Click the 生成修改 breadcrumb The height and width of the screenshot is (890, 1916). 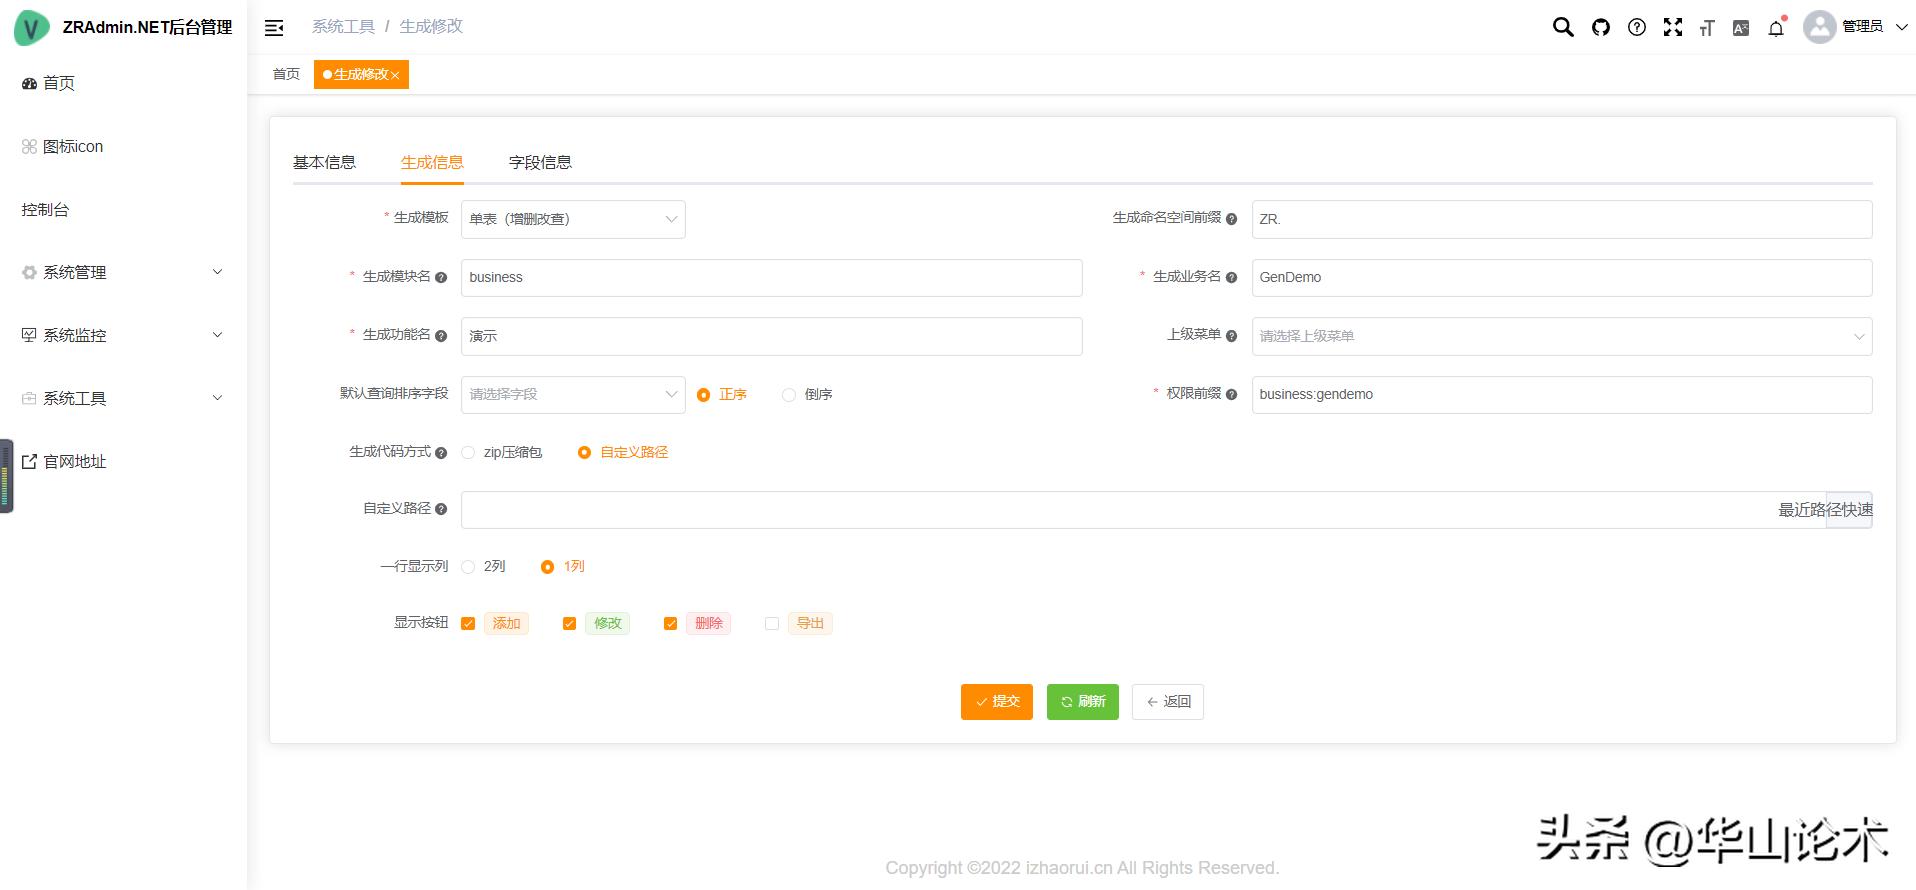pyautogui.click(x=431, y=27)
